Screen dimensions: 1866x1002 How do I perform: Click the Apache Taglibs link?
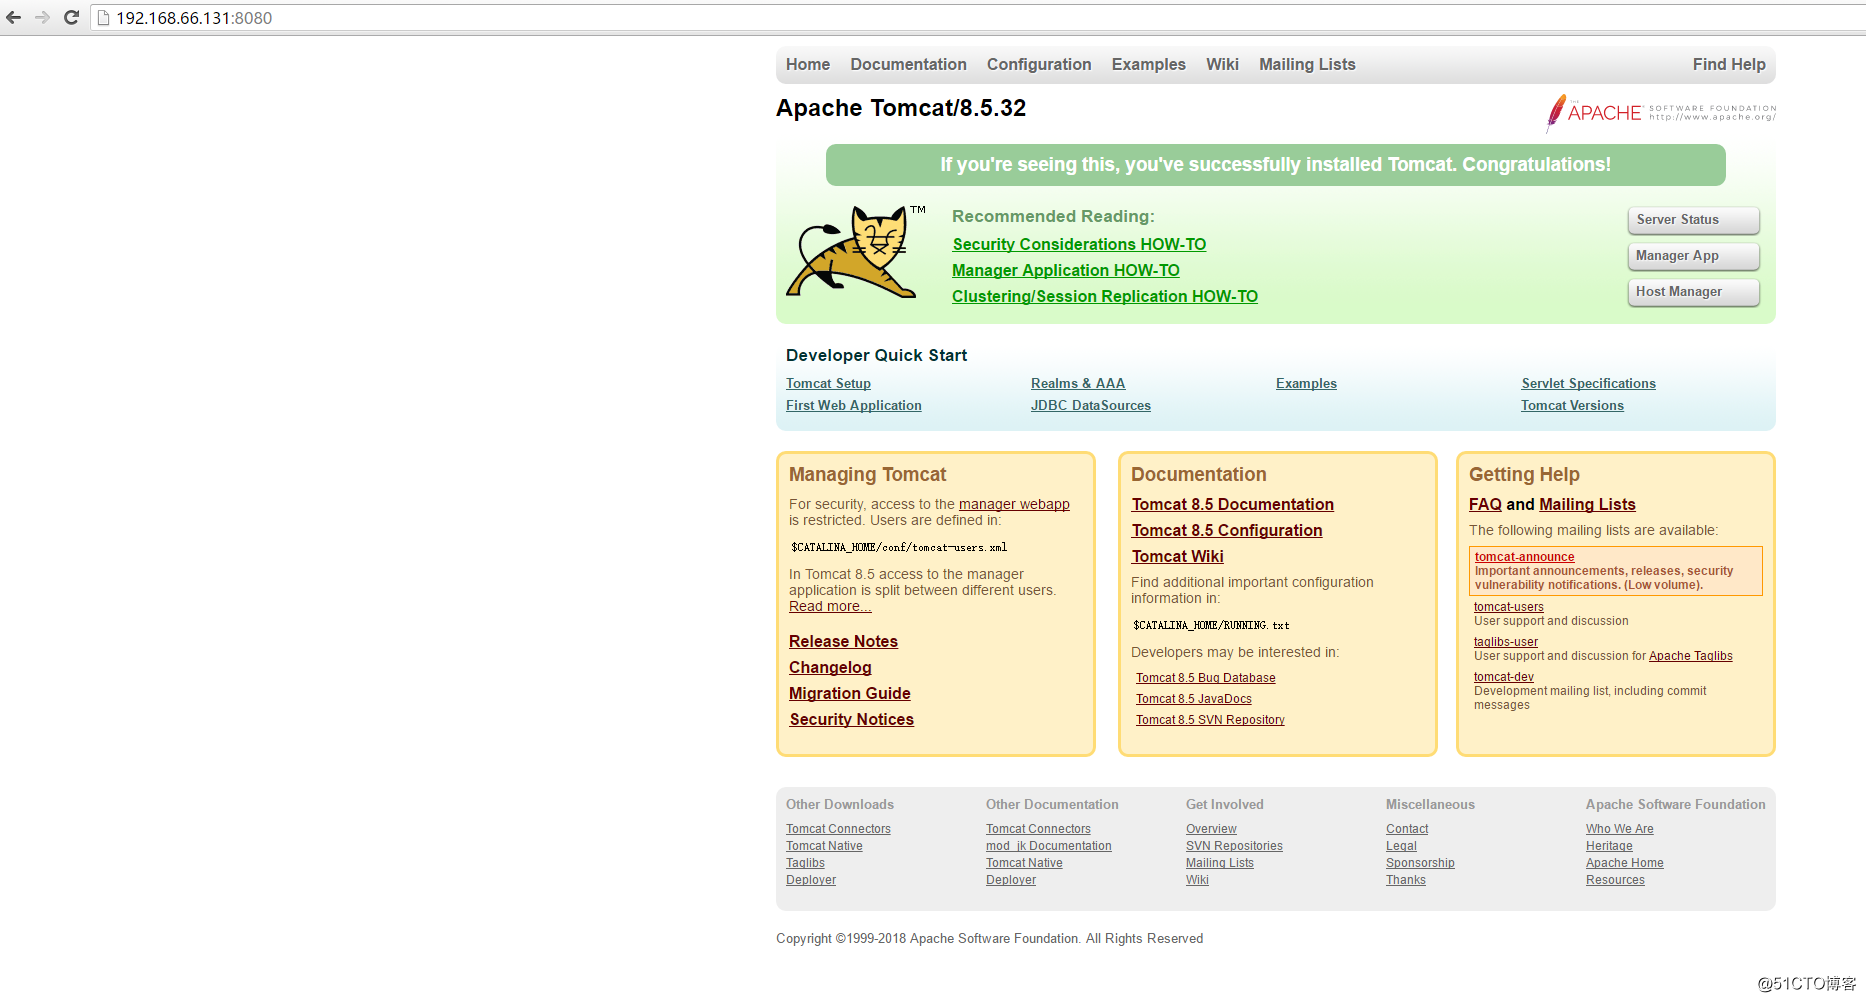point(1691,656)
